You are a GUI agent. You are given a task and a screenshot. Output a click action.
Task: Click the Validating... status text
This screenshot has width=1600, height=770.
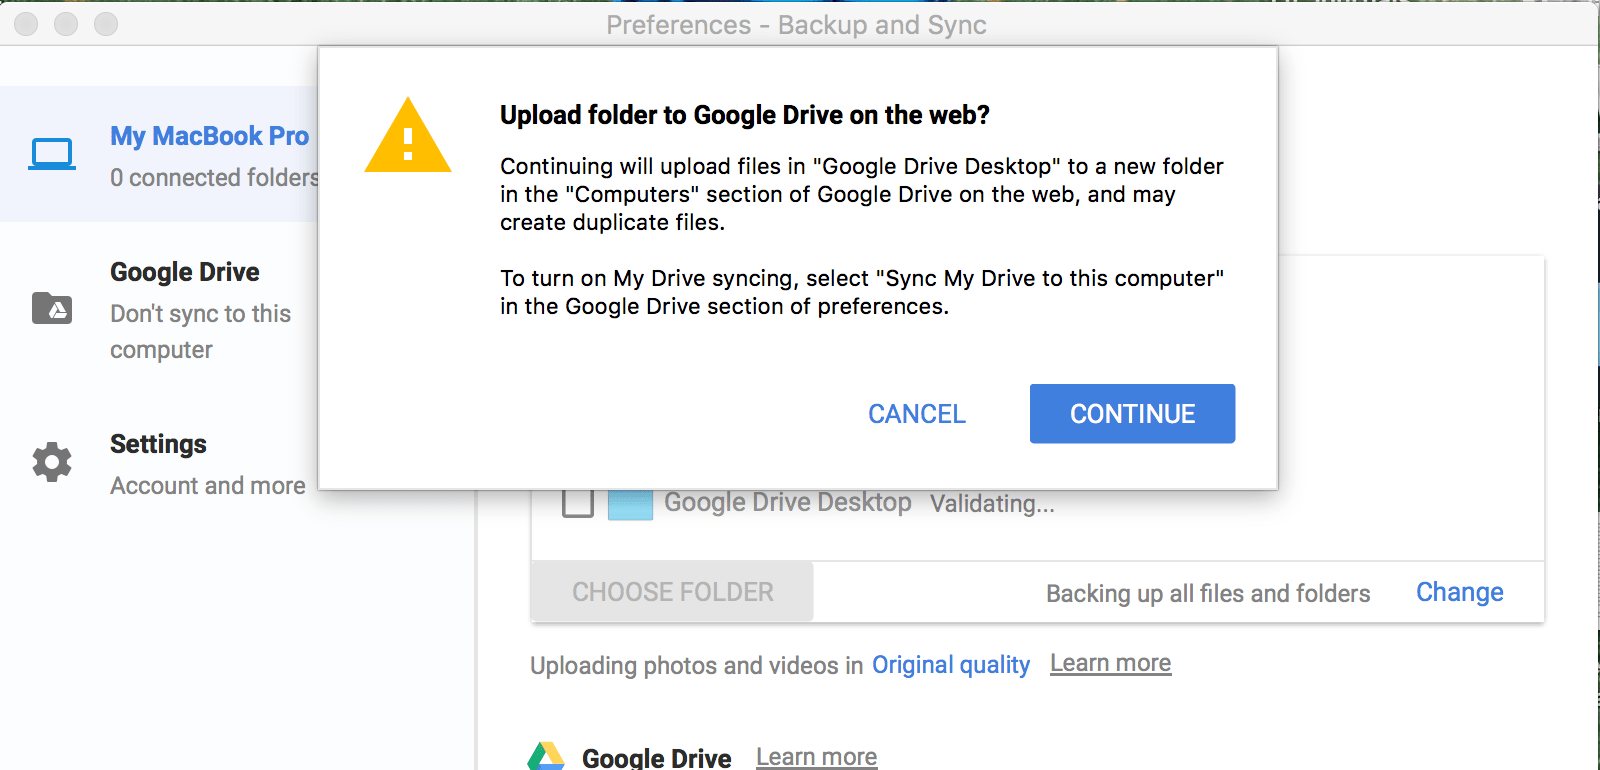point(992,503)
